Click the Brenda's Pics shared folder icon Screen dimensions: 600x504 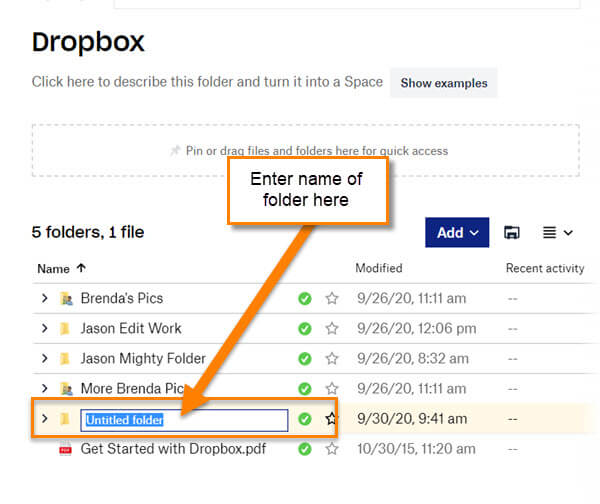pyautogui.click(x=66, y=298)
